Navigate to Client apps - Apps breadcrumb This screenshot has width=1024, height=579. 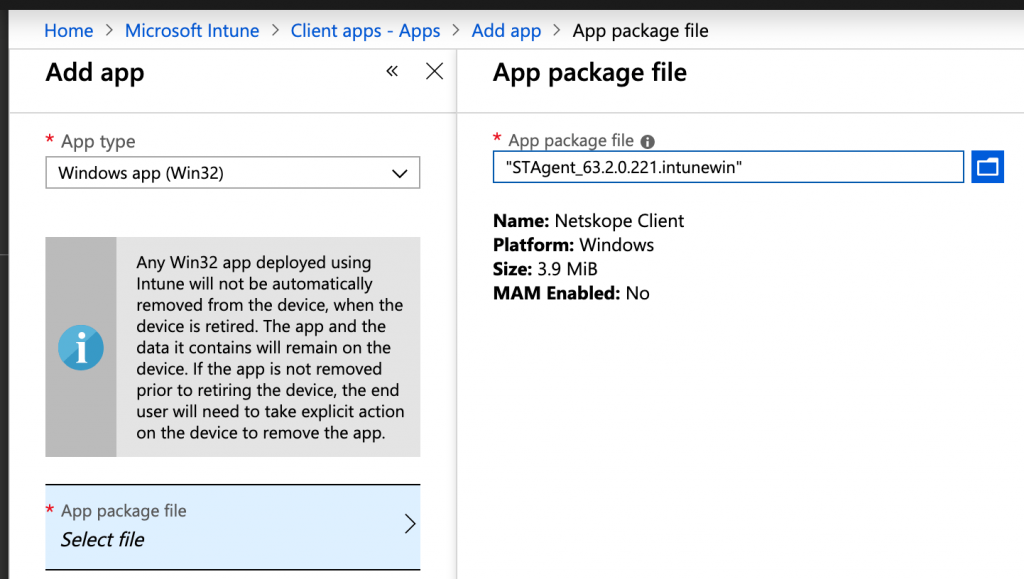pos(365,31)
